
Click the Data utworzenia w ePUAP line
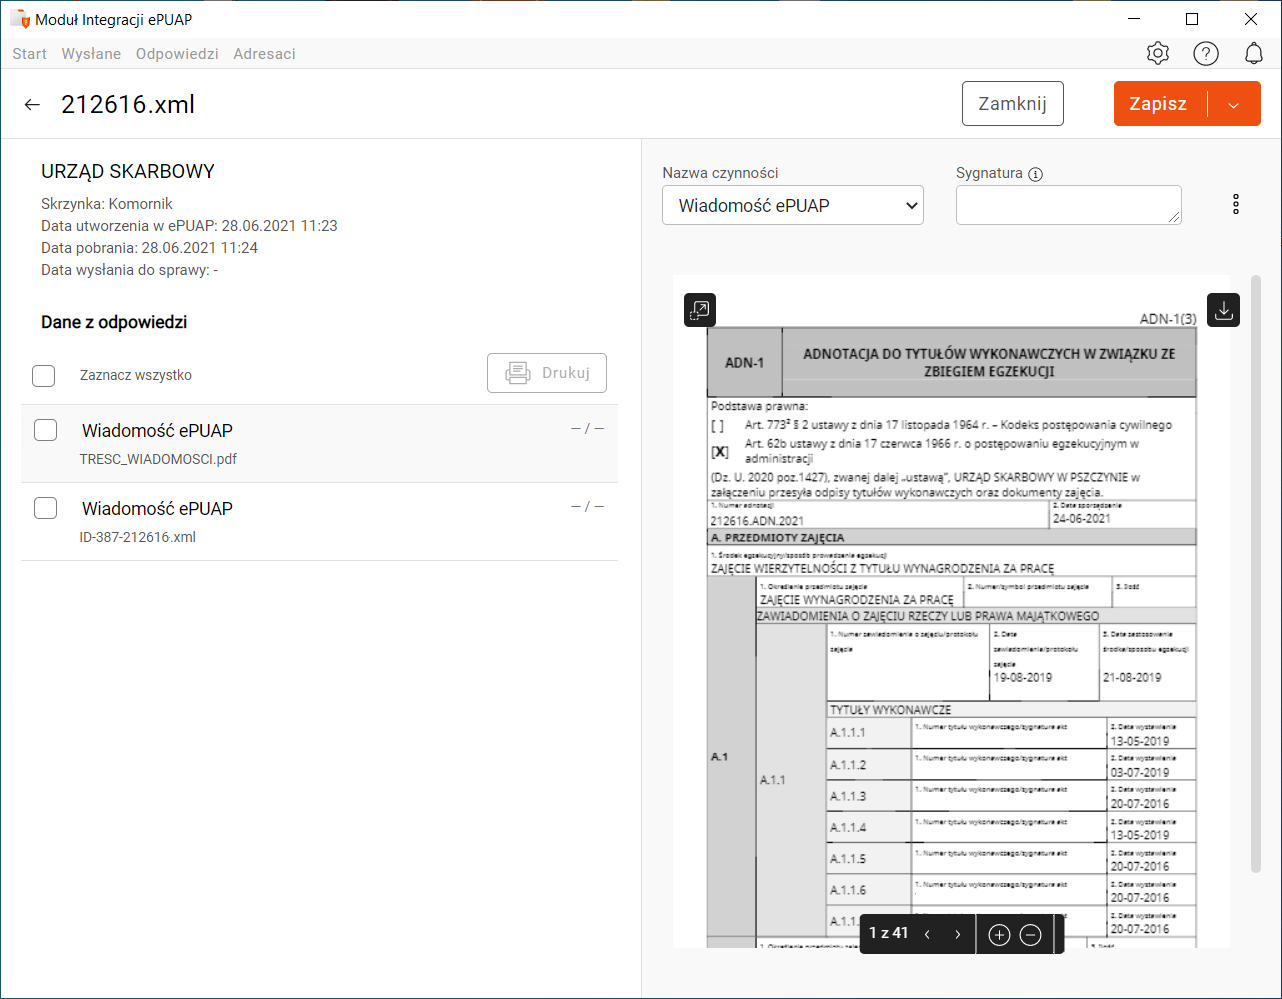[x=189, y=226]
